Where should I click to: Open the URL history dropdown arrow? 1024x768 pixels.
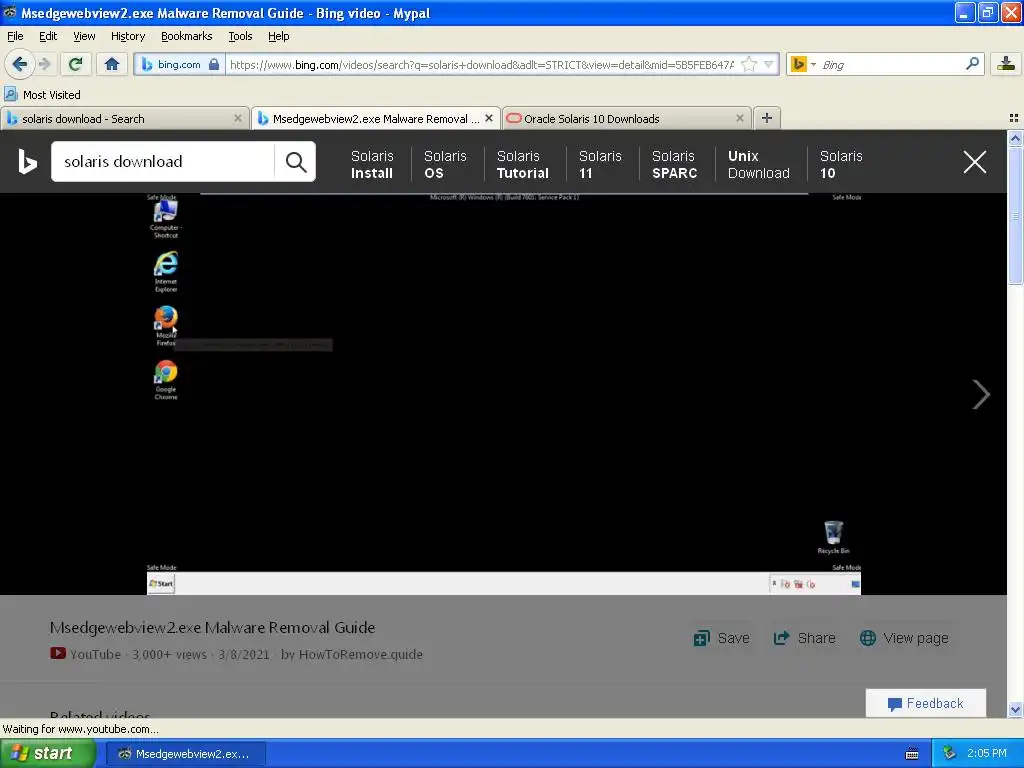(769, 64)
